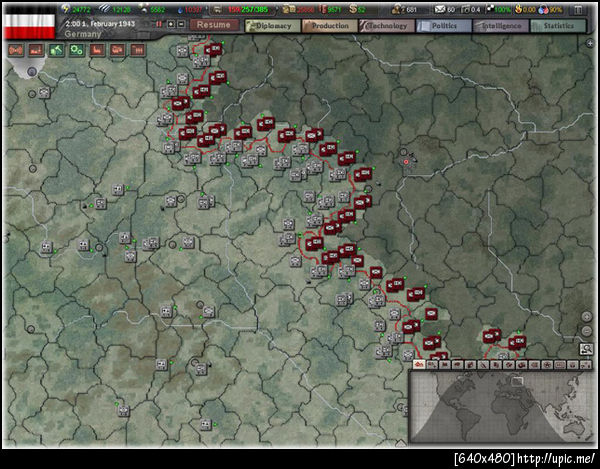
Task: Zoom in with the map plus button
Action: [x=587, y=317]
